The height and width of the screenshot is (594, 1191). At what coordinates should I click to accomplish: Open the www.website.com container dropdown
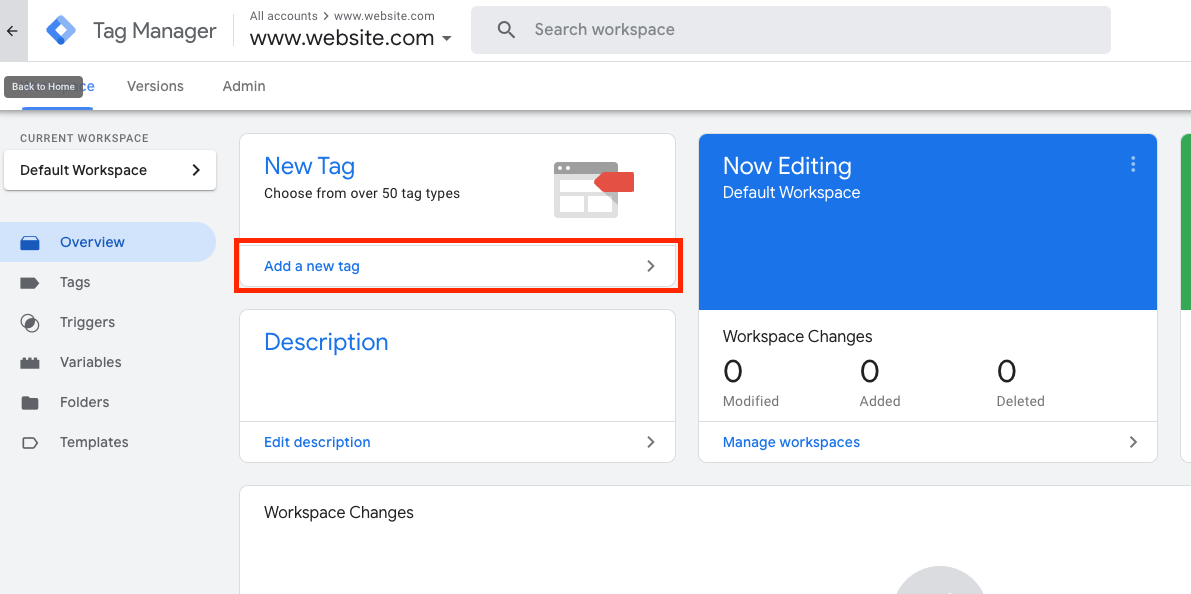pos(351,37)
